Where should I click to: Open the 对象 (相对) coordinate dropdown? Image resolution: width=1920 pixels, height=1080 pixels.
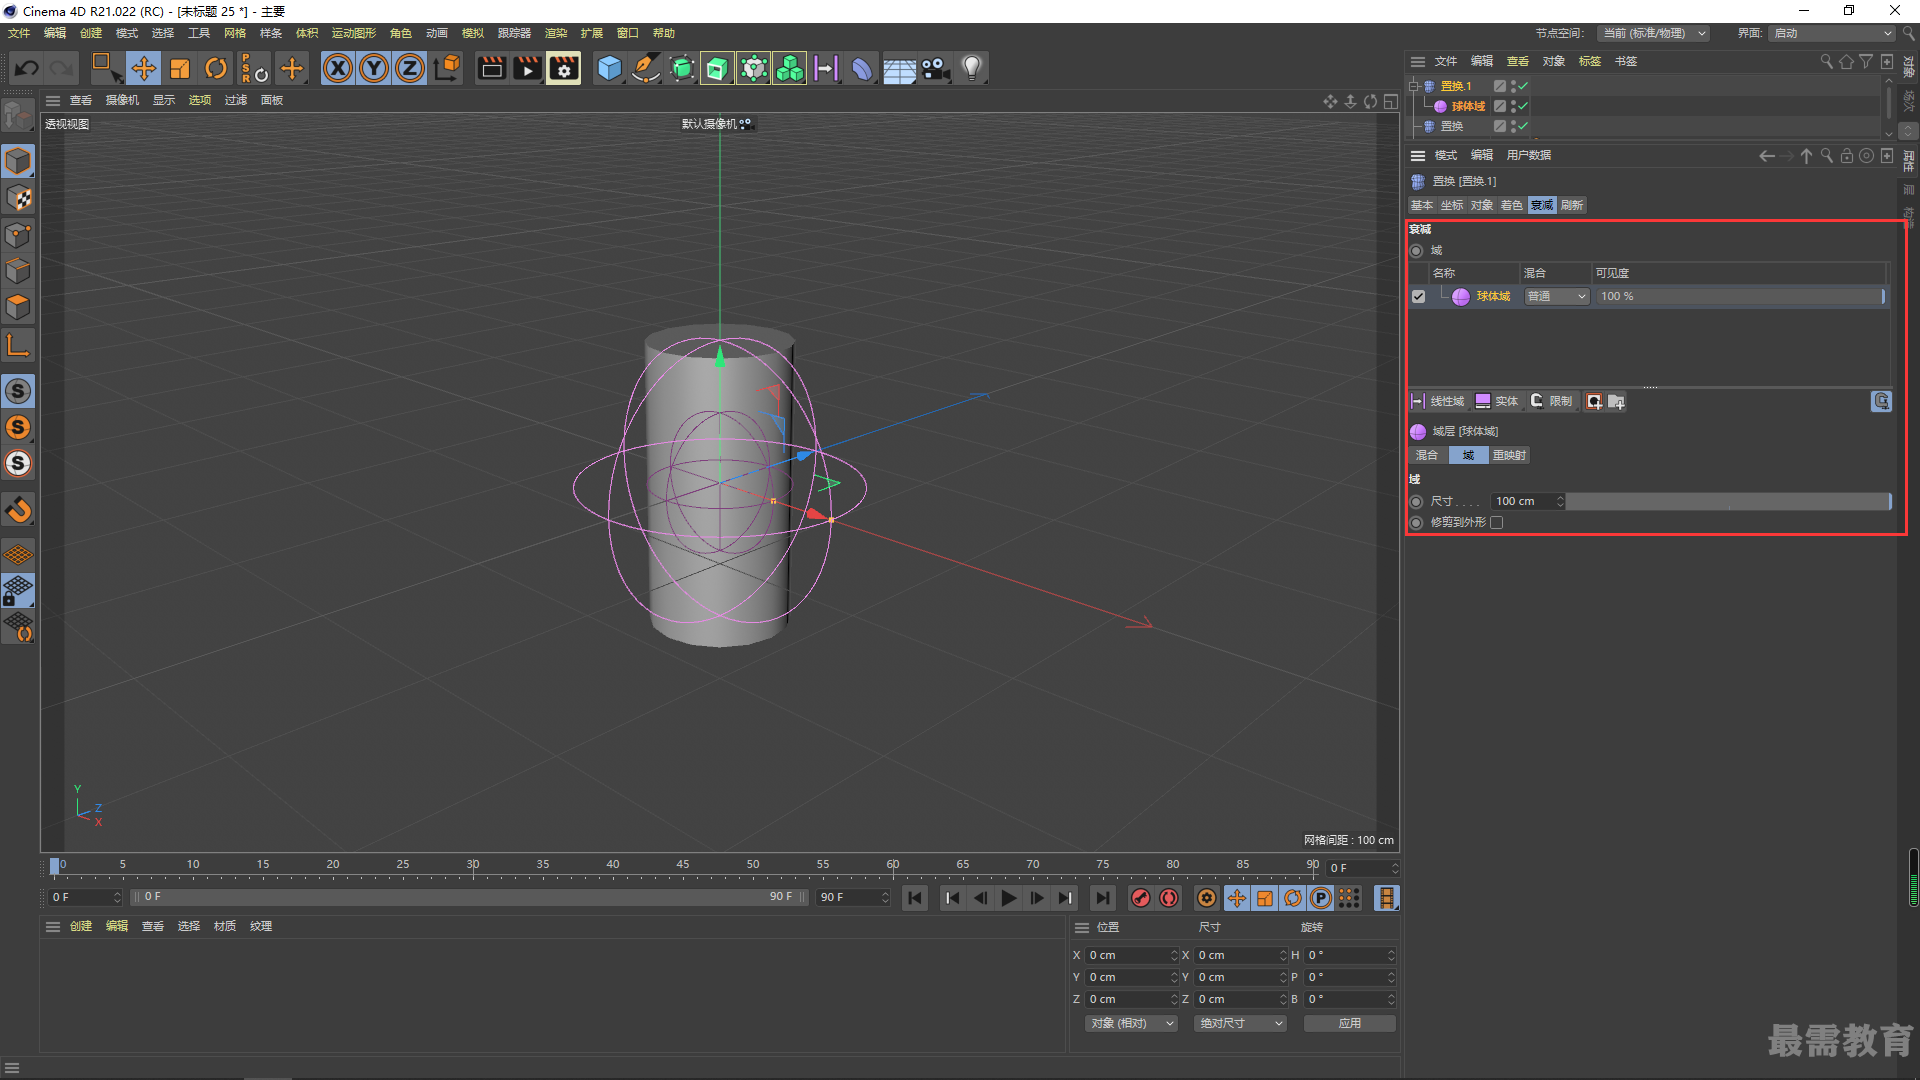coord(1131,1024)
